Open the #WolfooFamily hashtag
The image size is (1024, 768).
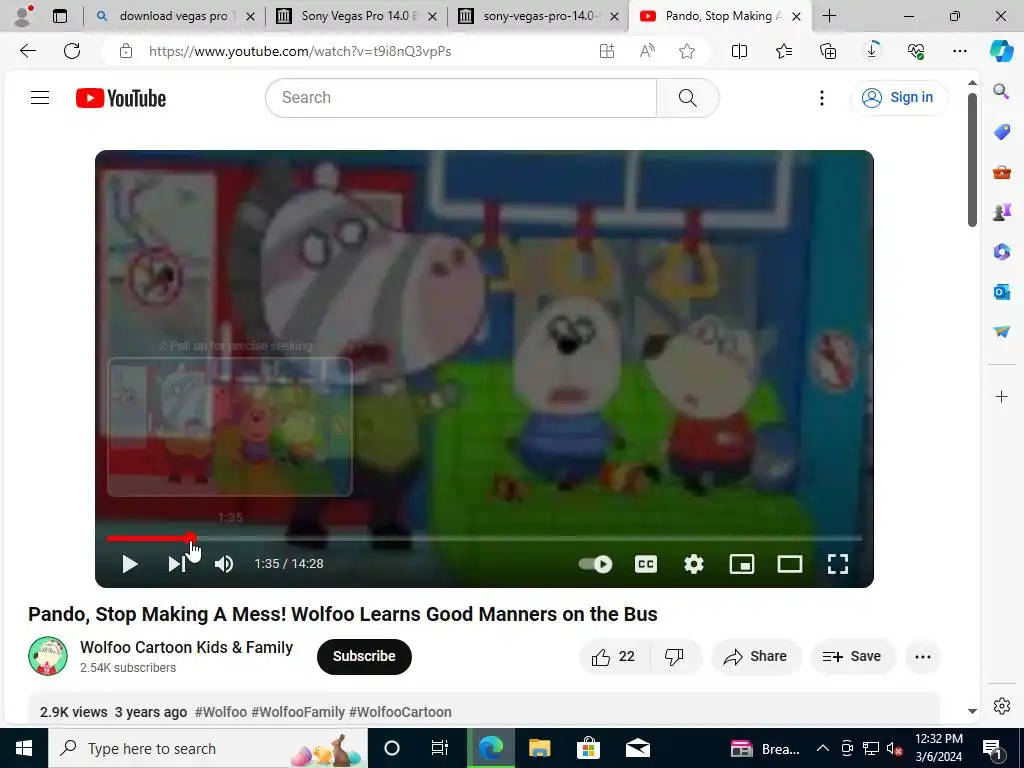[x=298, y=712]
